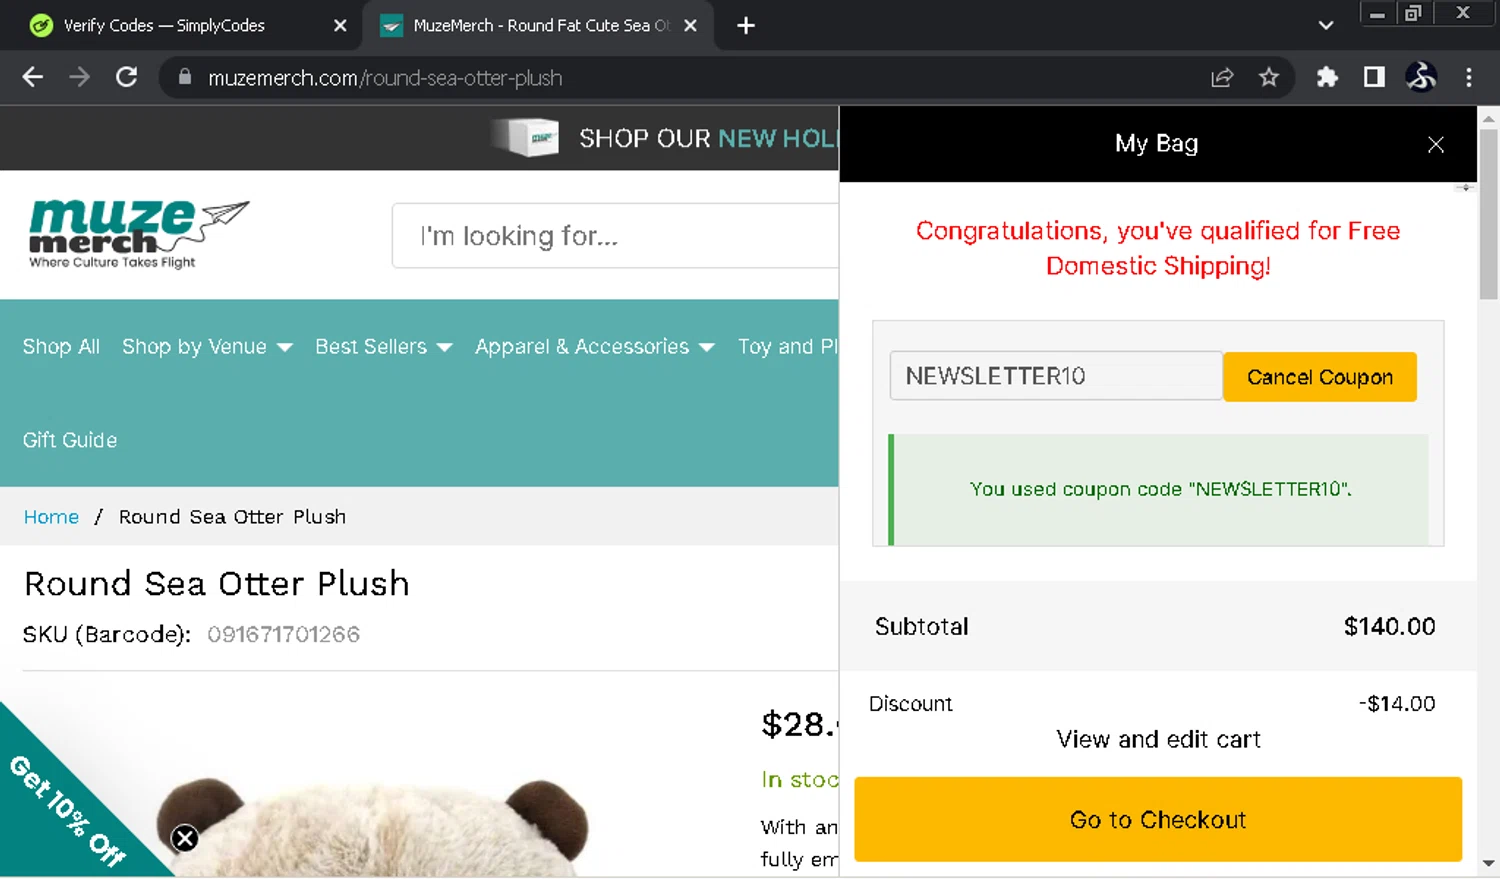Open the Shop All menu item
Image resolution: width=1500 pixels, height=879 pixels.
click(61, 346)
